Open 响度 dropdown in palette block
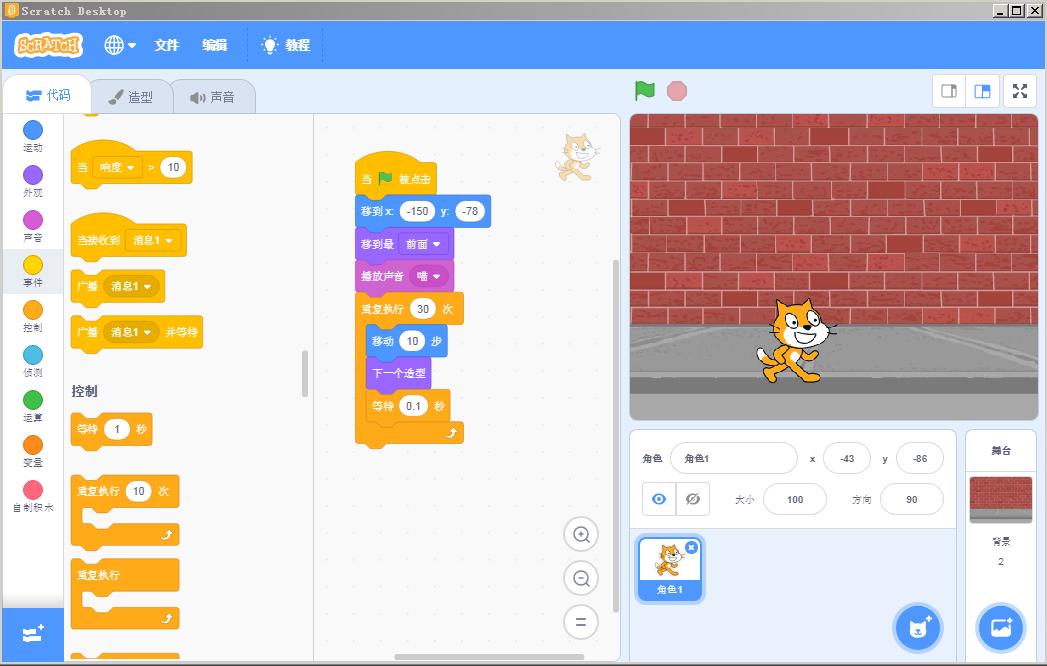This screenshot has width=1047, height=666. tap(117, 167)
